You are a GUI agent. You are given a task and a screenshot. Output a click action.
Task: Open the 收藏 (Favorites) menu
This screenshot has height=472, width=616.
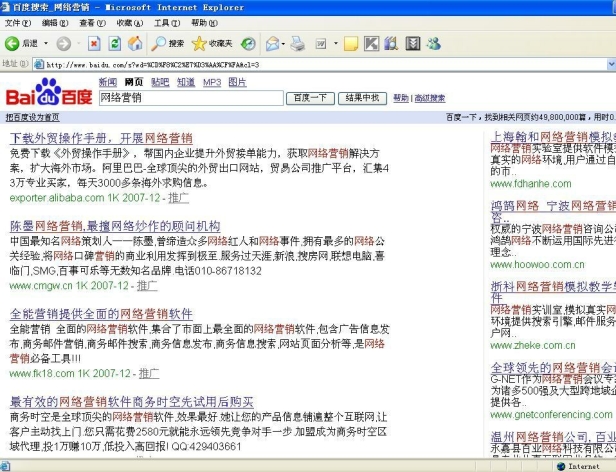click(x=130, y=23)
